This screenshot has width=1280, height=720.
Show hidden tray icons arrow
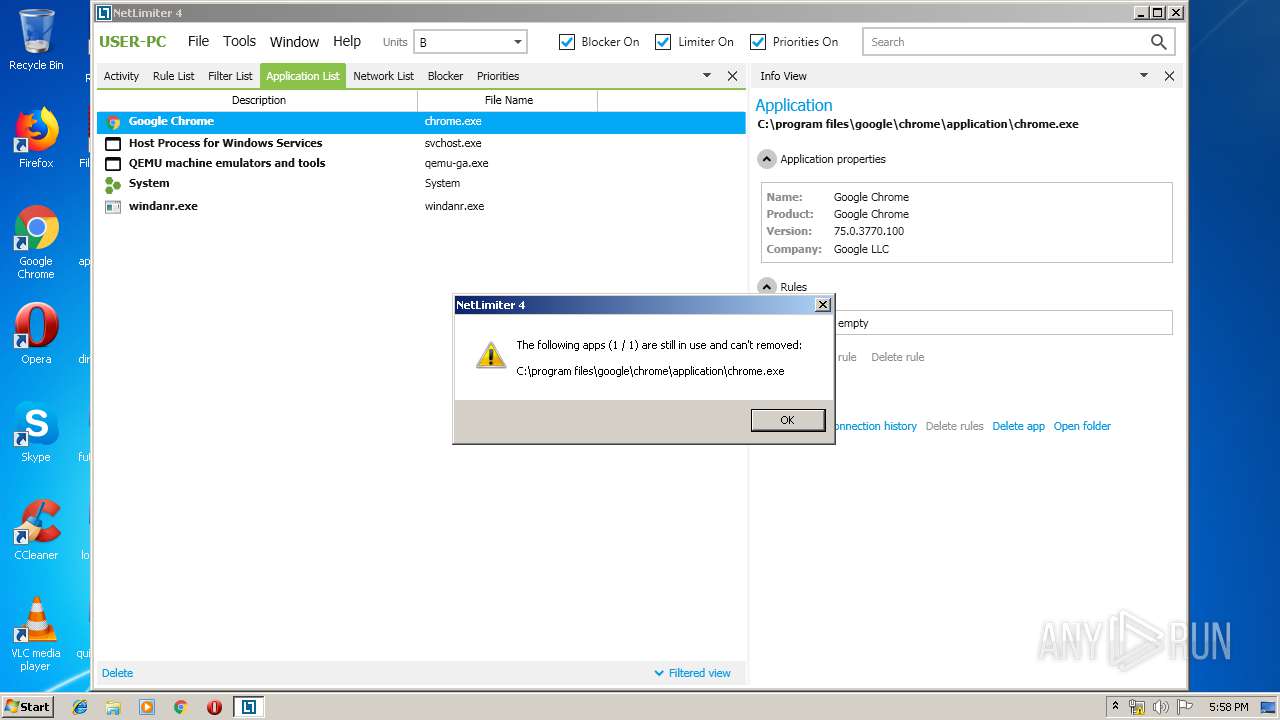1115,707
